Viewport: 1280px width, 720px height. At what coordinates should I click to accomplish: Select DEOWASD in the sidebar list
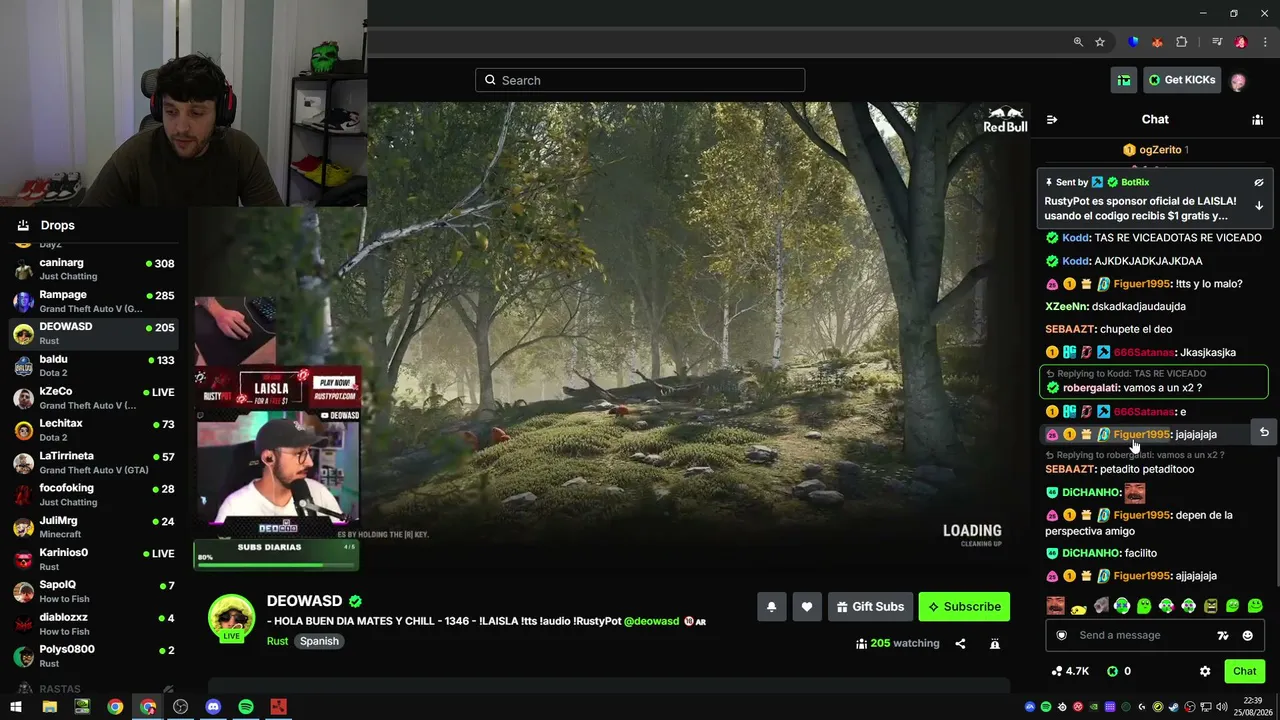click(x=92, y=333)
